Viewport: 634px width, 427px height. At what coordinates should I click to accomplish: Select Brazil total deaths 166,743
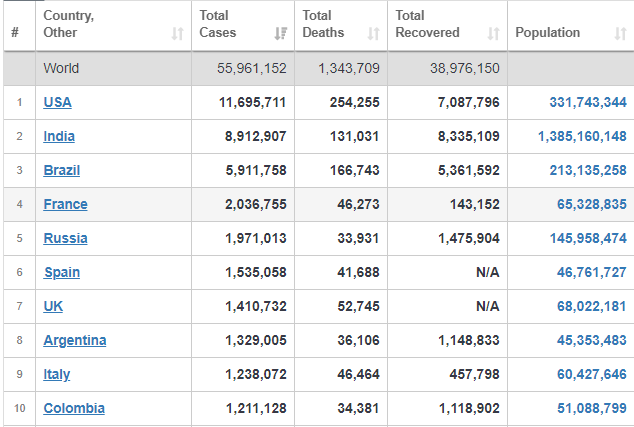click(x=355, y=170)
